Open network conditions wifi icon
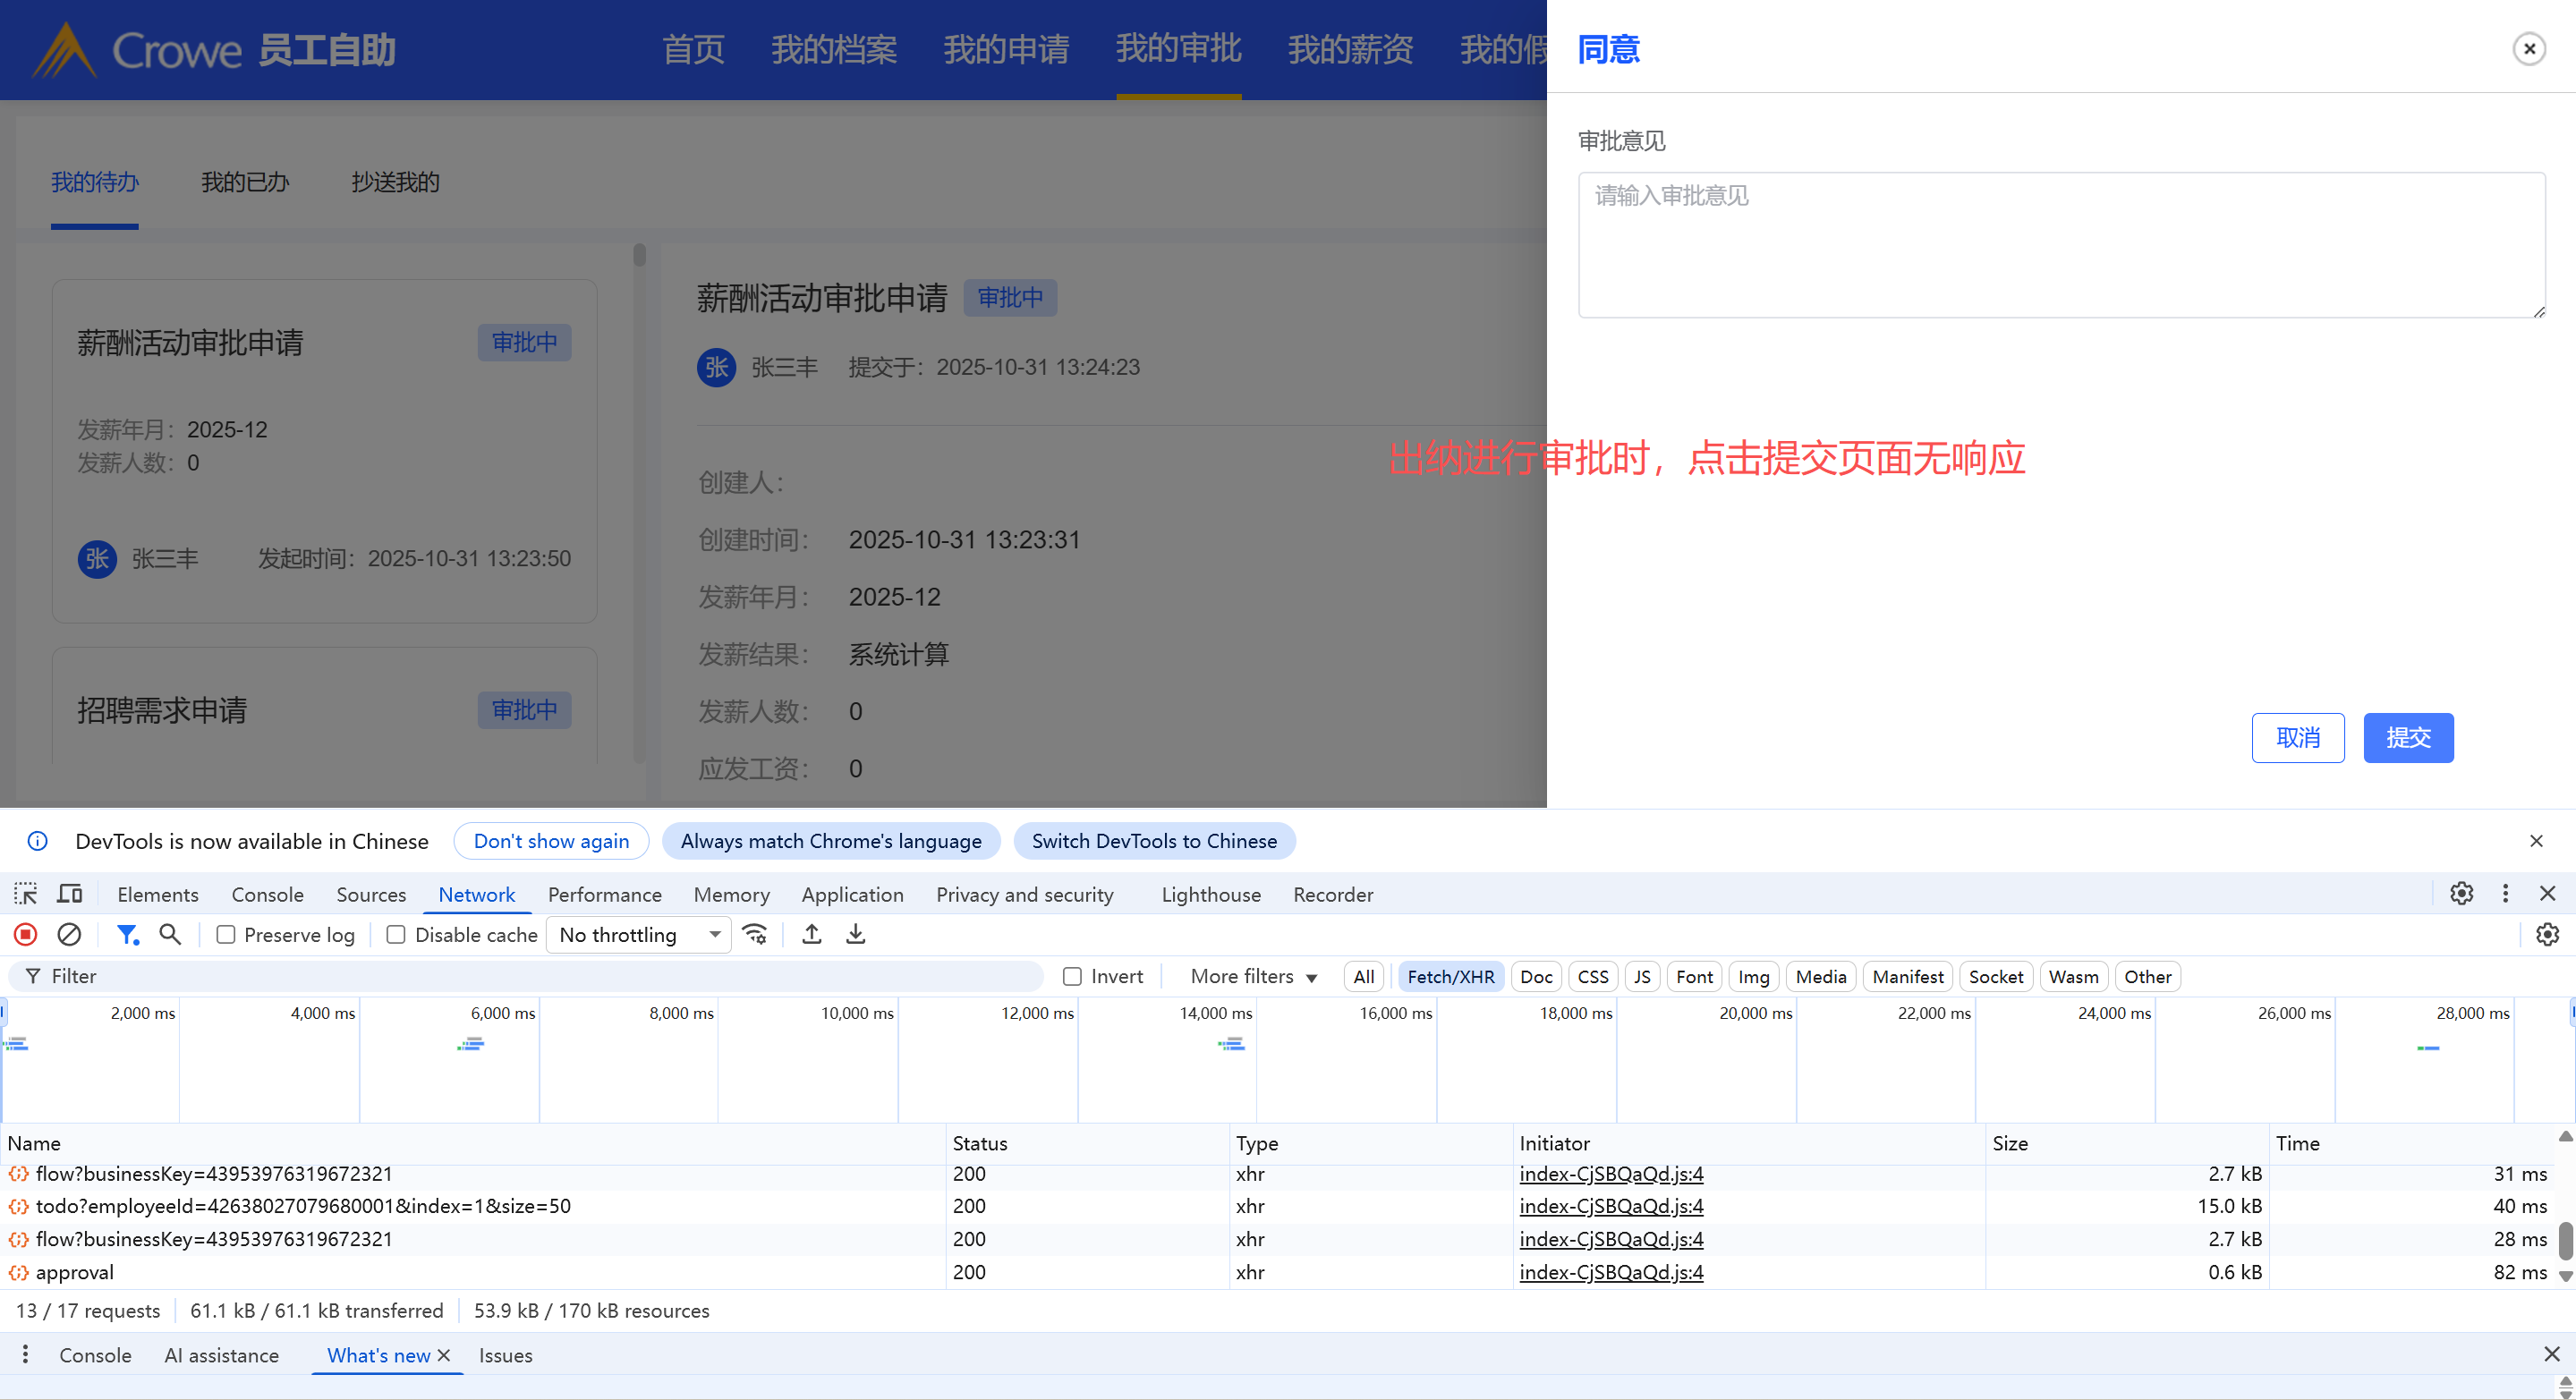This screenshot has height=1400, width=2576. coord(755,934)
